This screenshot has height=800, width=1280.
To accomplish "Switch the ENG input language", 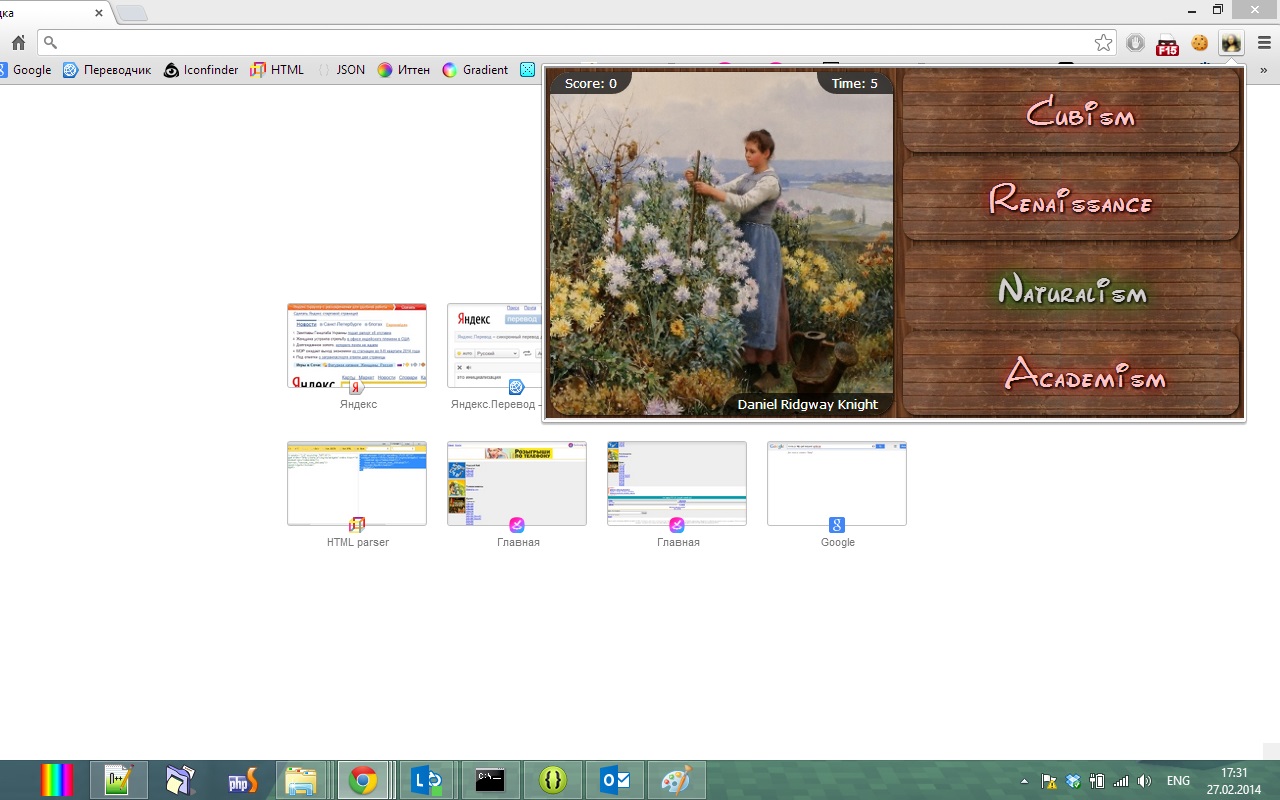I will [x=1178, y=781].
